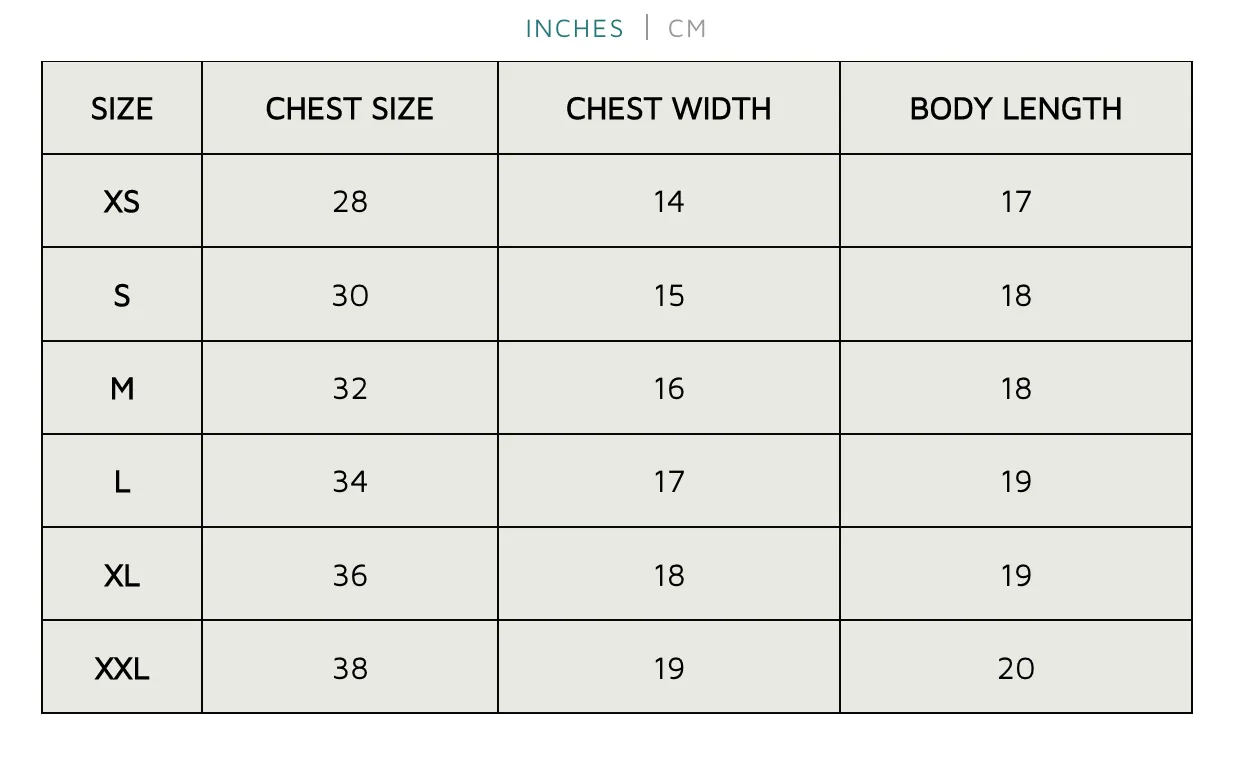Click the SIZE column header

pyautogui.click(x=122, y=108)
